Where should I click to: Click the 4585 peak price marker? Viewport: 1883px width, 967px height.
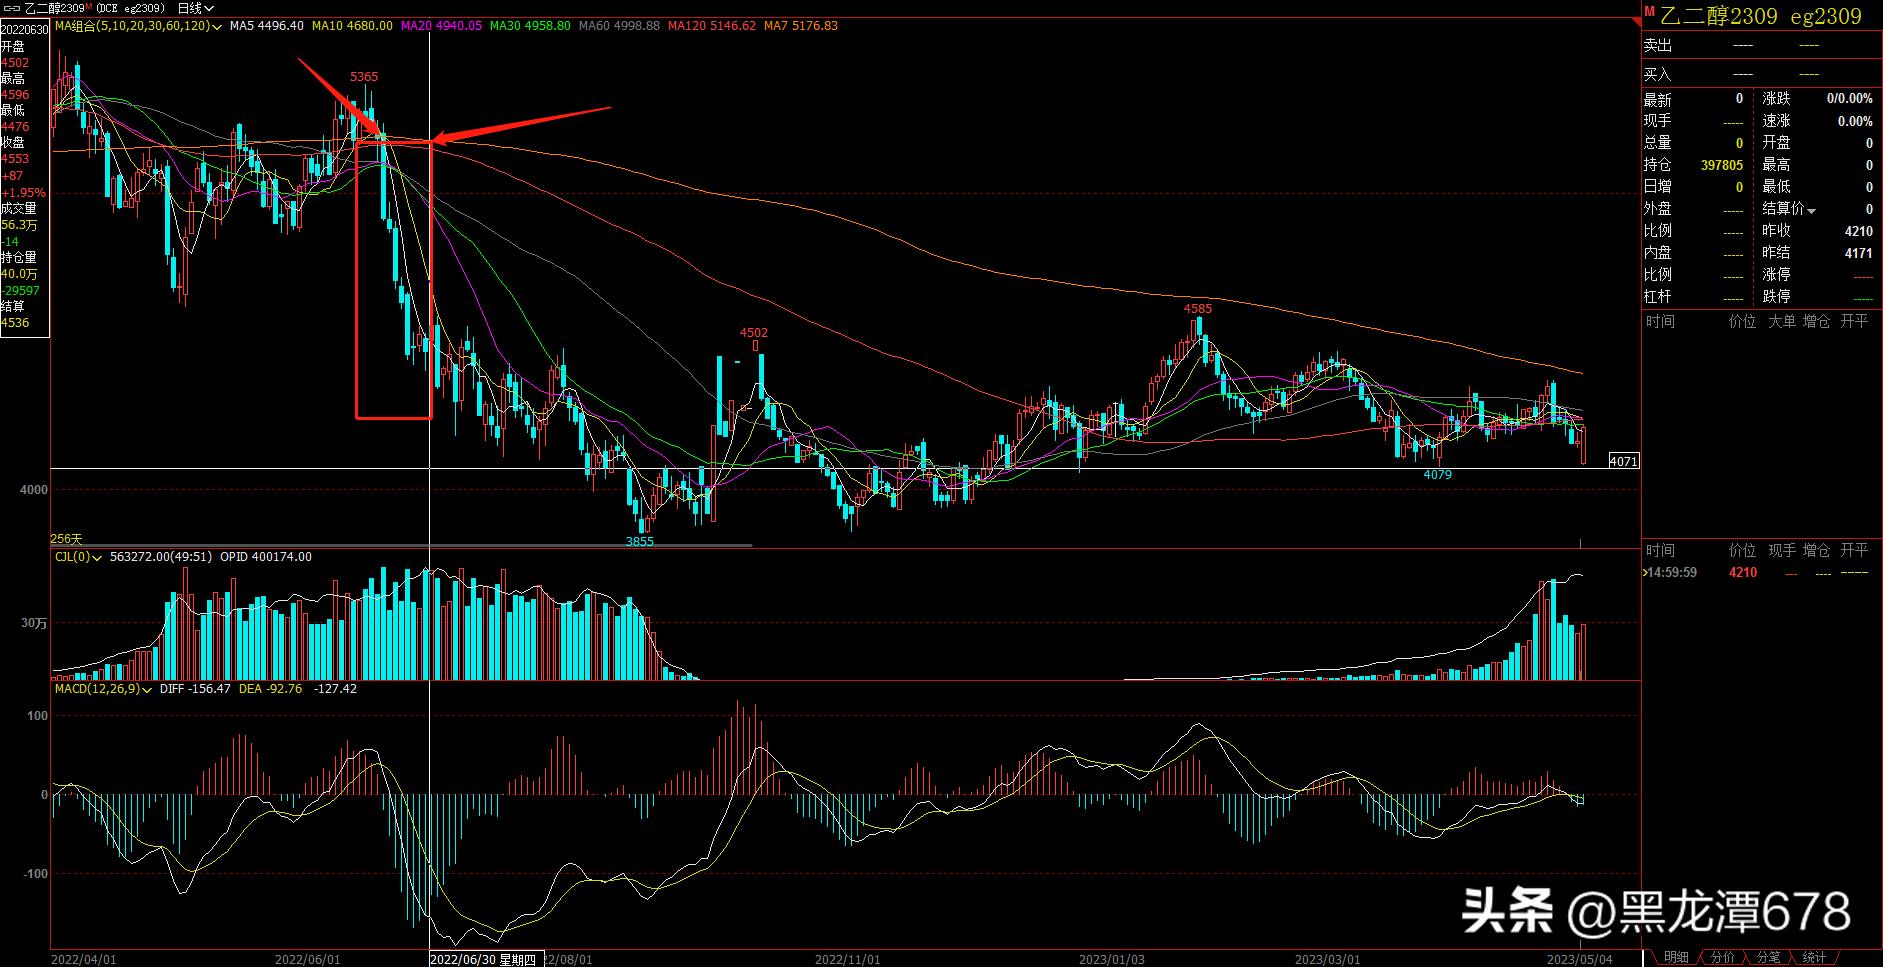[x=1197, y=309]
